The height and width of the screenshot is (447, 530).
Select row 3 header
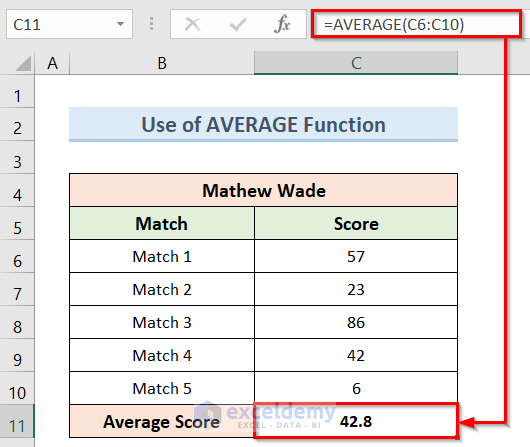(x=17, y=157)
